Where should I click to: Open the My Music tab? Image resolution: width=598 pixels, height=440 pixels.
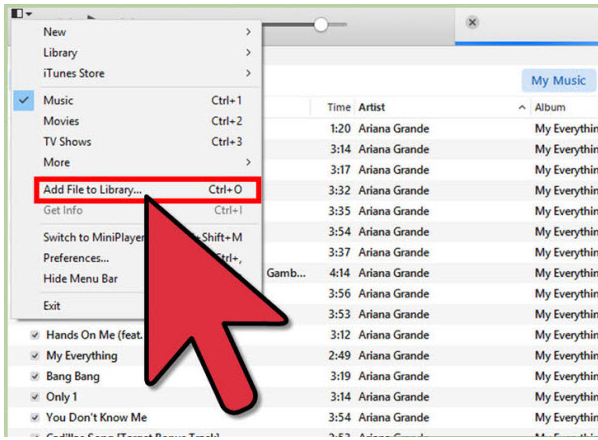[x=558, y=80]
